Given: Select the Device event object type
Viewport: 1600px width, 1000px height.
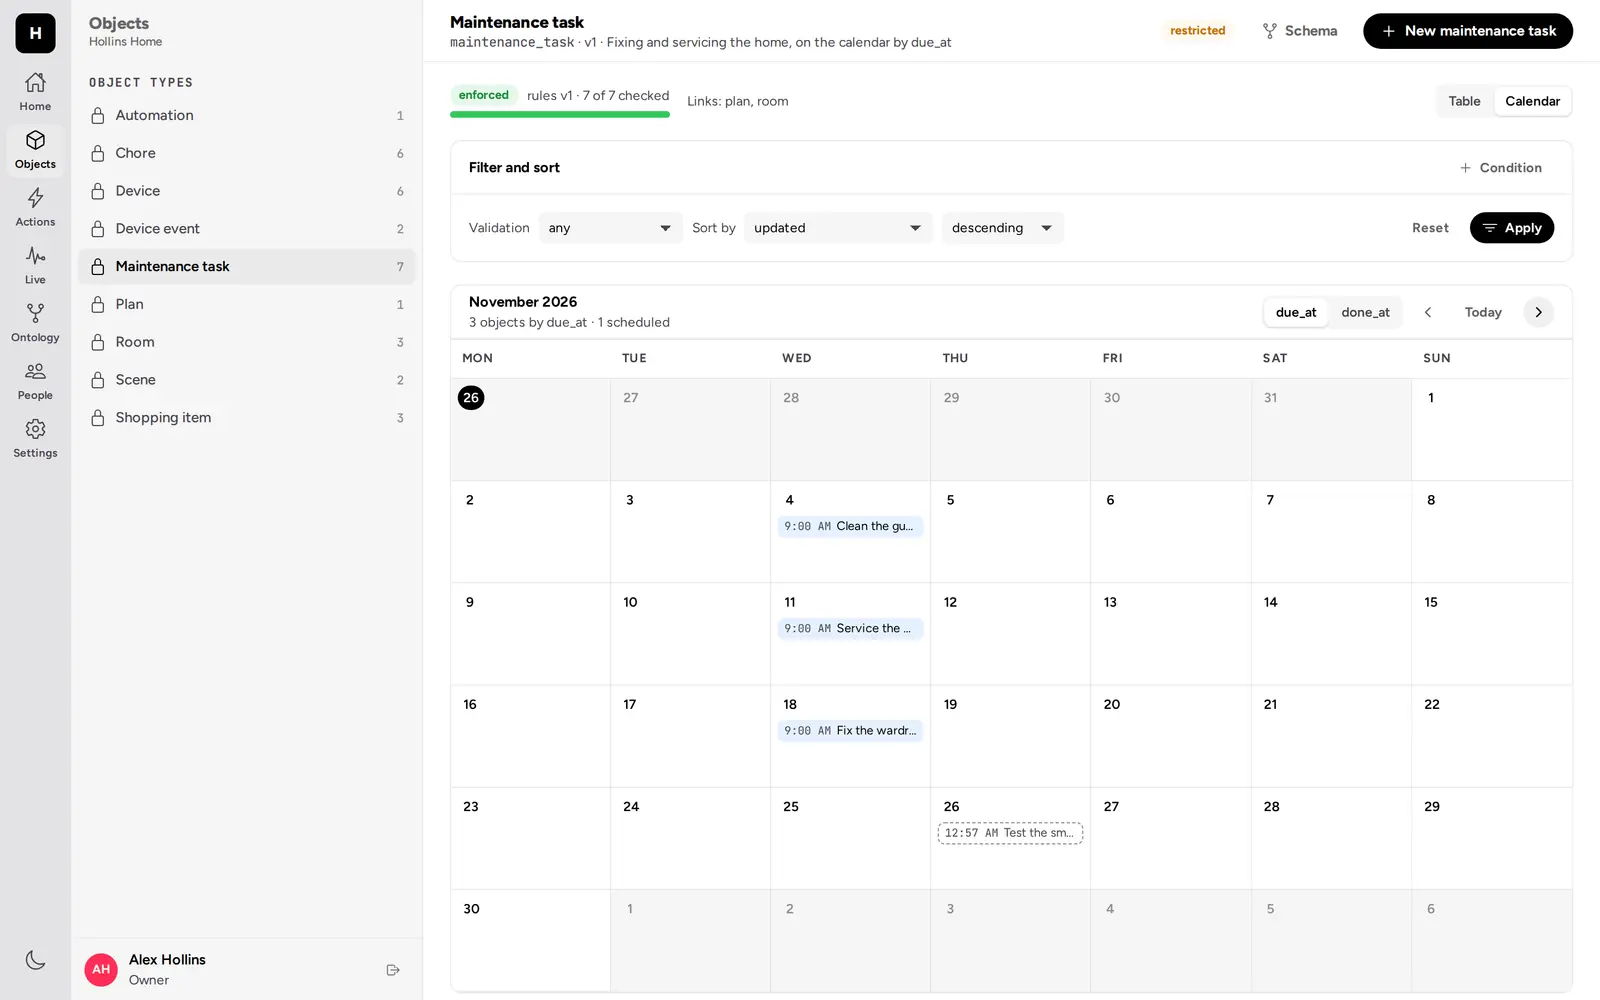Looking at the screenshot, I should (x=247, y=229).
